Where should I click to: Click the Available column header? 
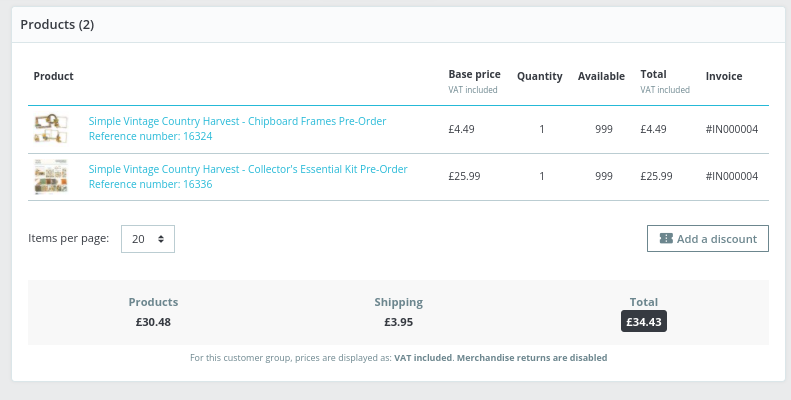coord(601,76)
